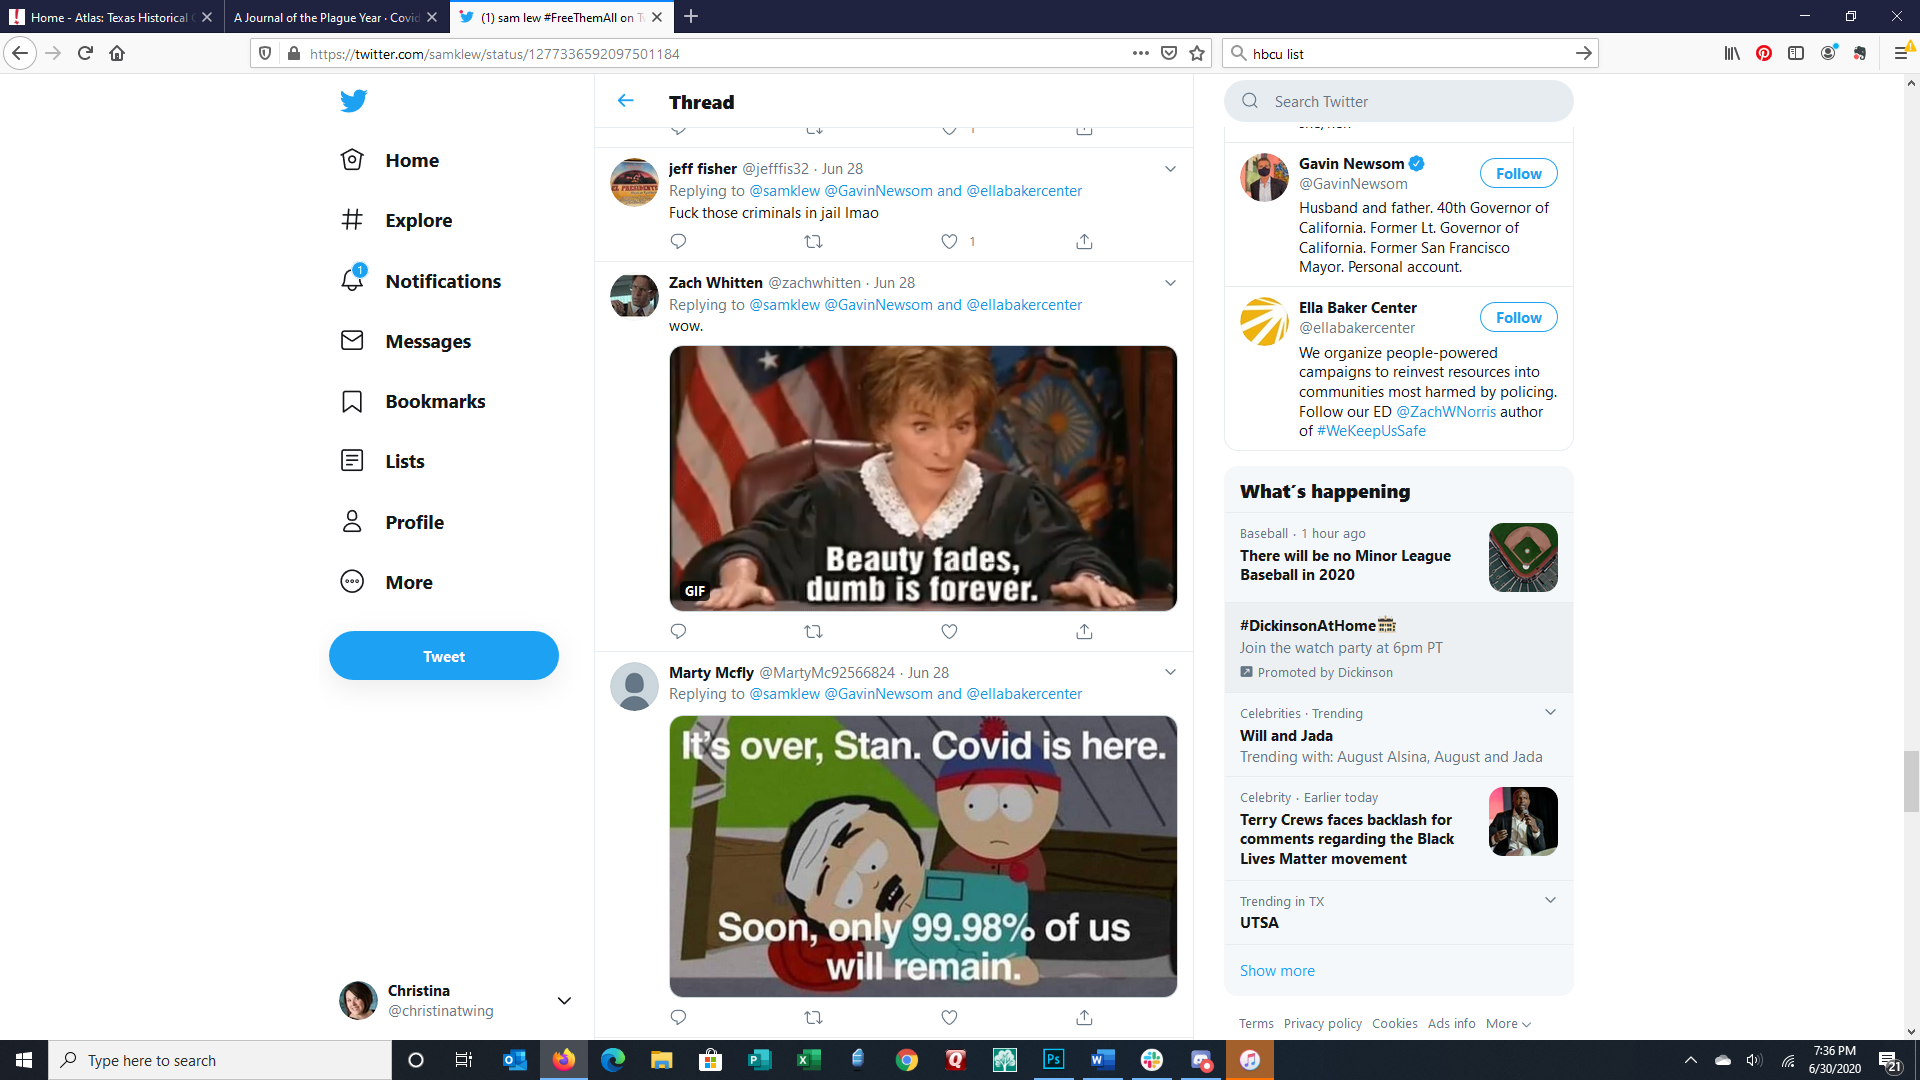Click the Twitter bird logo
The width and height of the screenshot is (1920, 1080).
pyautogui.click(x=353, y=101)
